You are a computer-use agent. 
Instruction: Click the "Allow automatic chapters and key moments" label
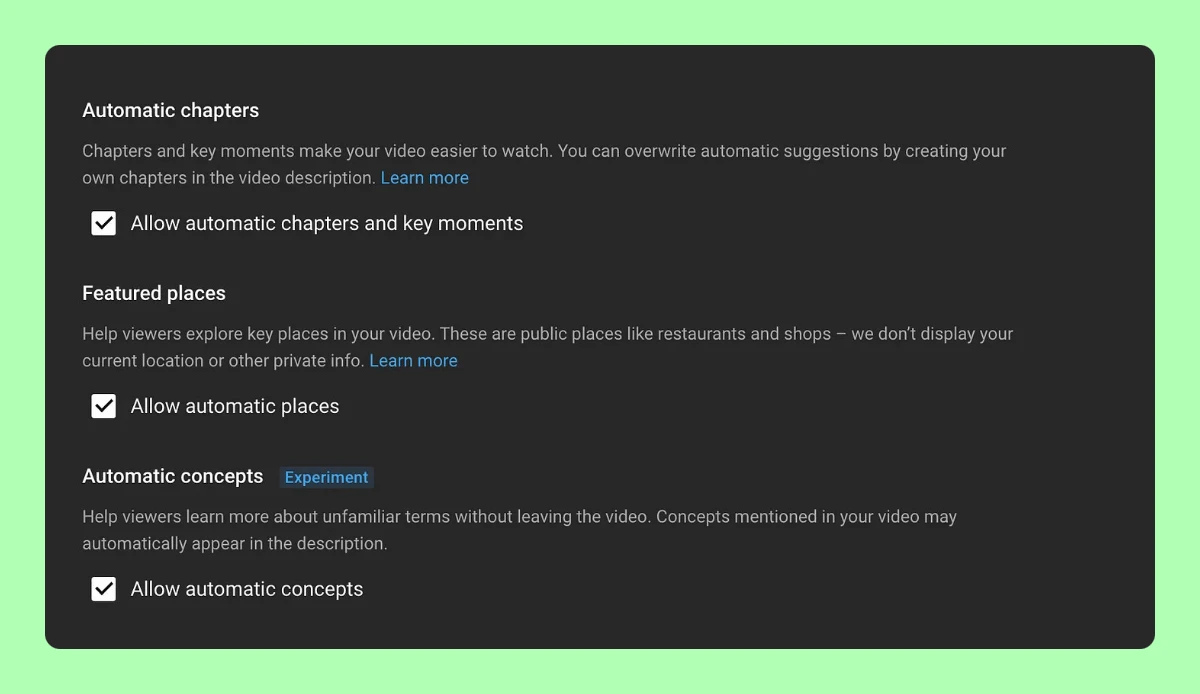326,223
